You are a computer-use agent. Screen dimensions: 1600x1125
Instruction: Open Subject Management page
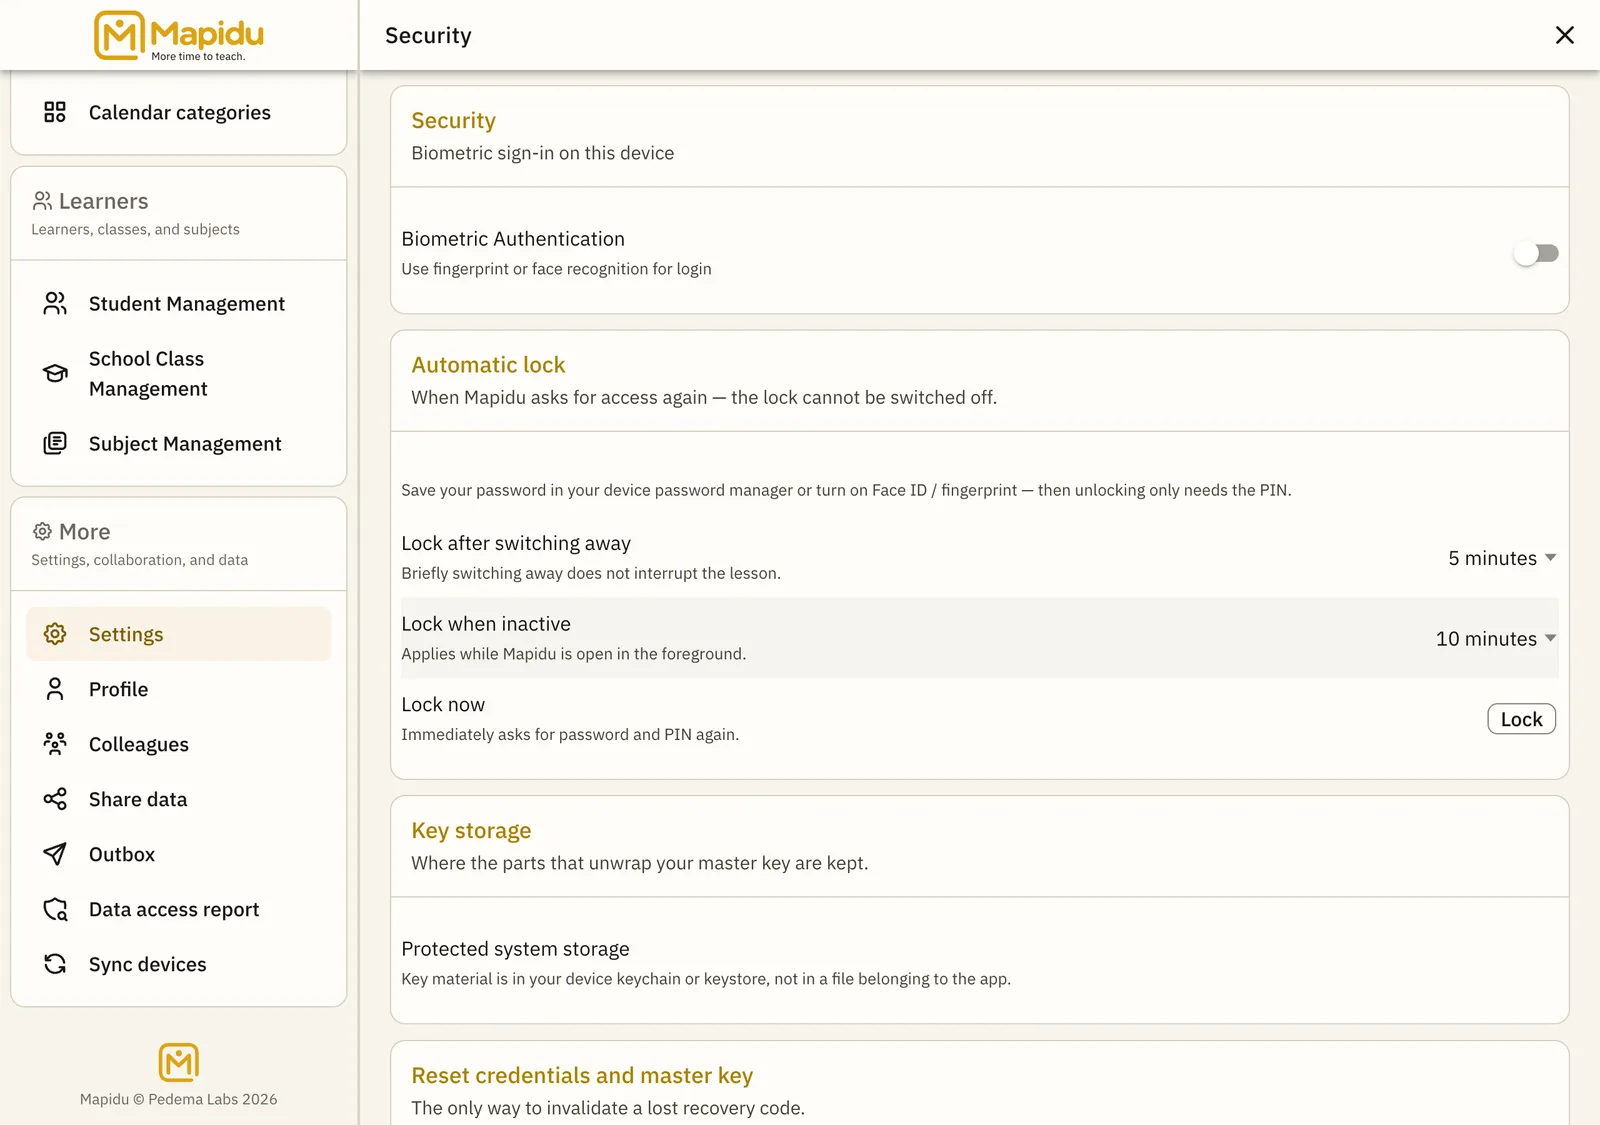pos(179,443)
